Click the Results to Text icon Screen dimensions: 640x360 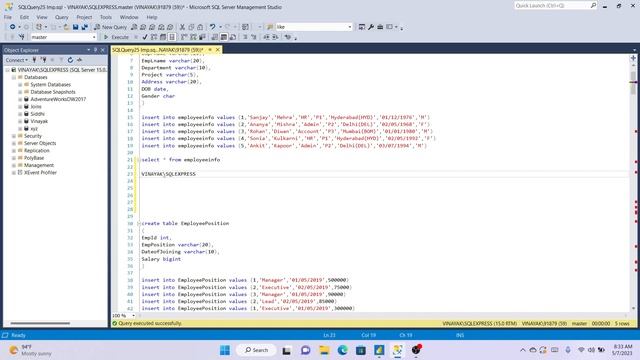(215, 37)
